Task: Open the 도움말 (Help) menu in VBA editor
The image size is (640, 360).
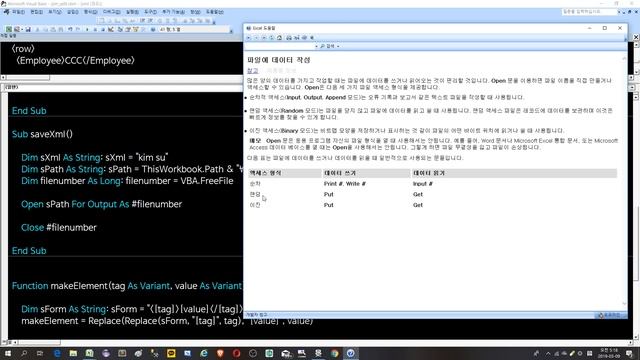Action: [214, 12]
